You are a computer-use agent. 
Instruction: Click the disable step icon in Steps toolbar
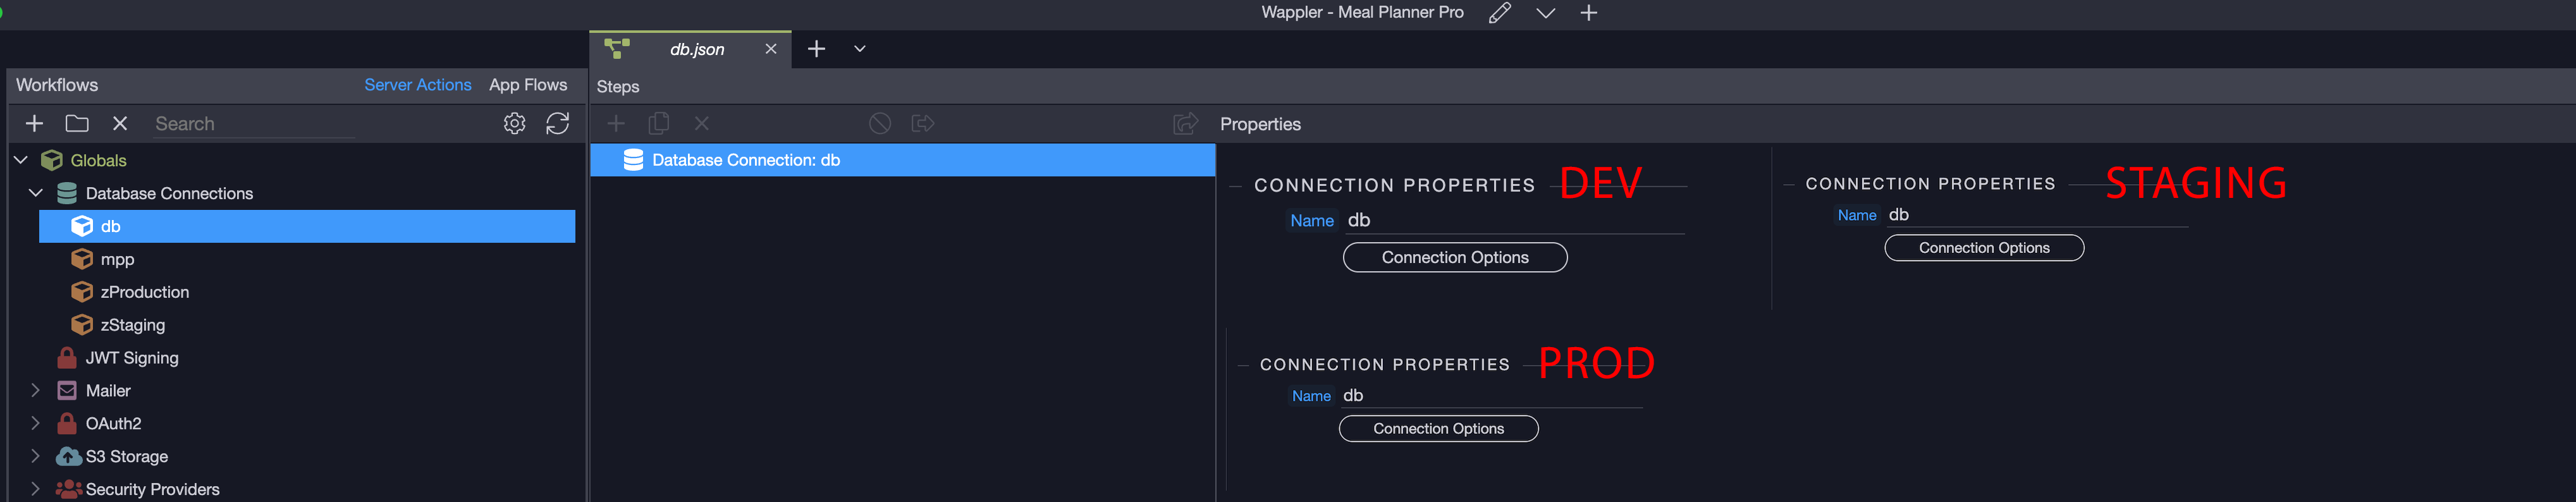pos(879,123)
